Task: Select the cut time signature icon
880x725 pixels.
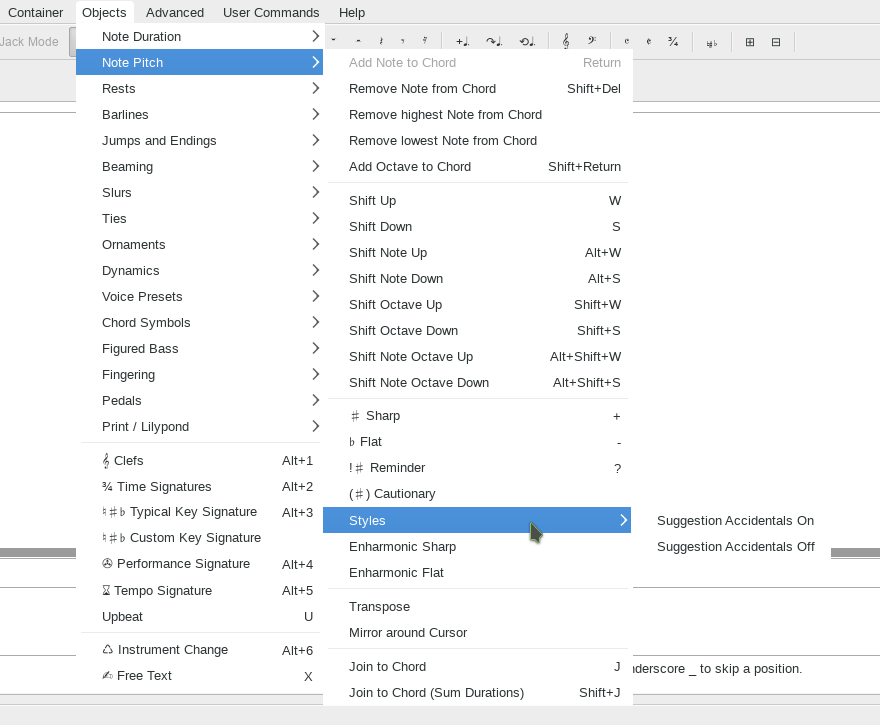Action: pyautogui.click(x=649, y=42)
